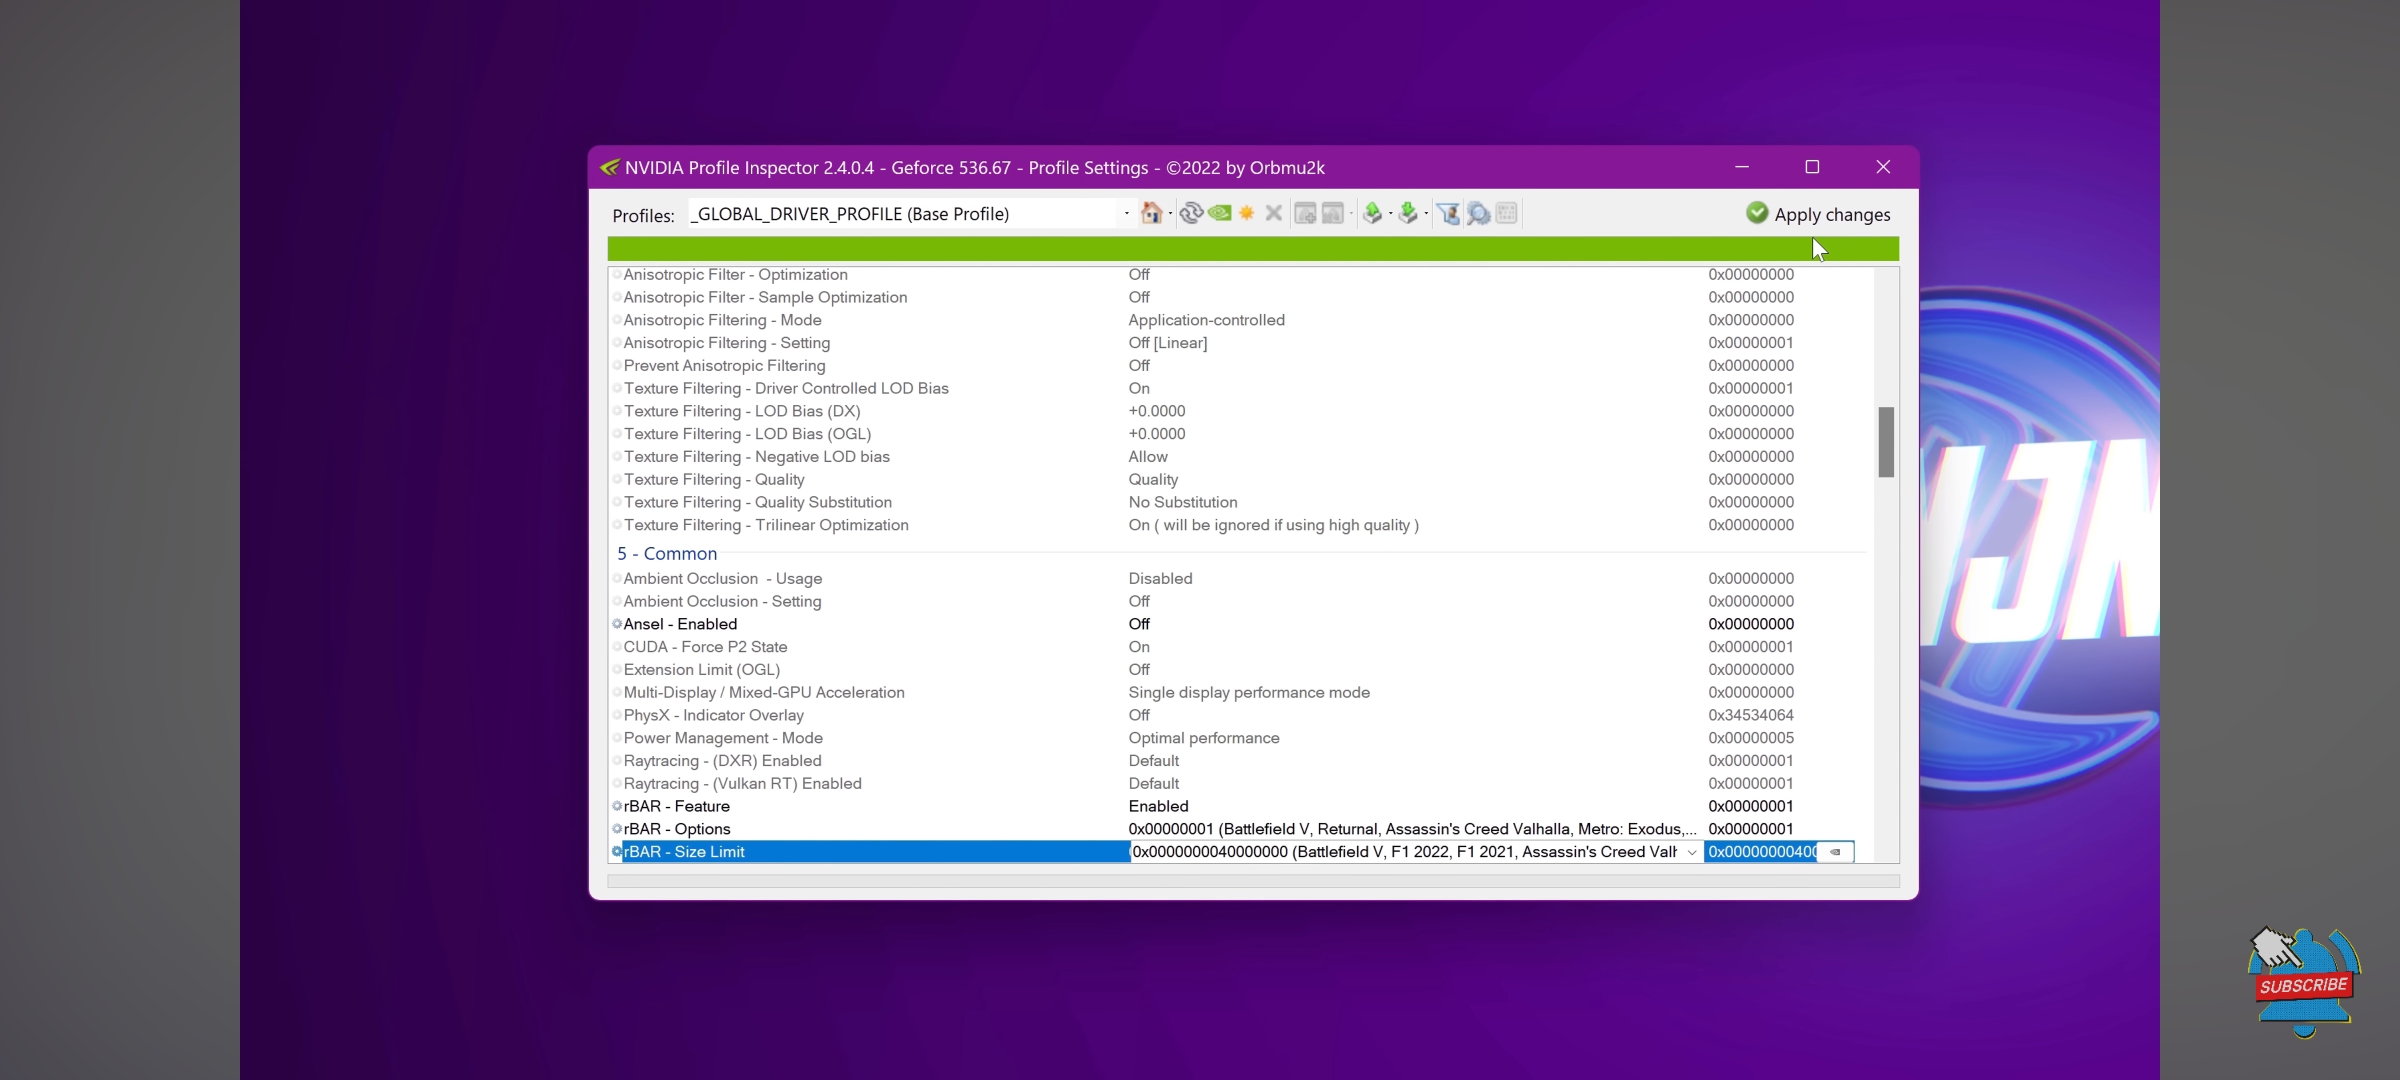Click the Apply changes button
Image resolution: width=2400 pixels, height=1080 pixels.
pos(1818,214)
